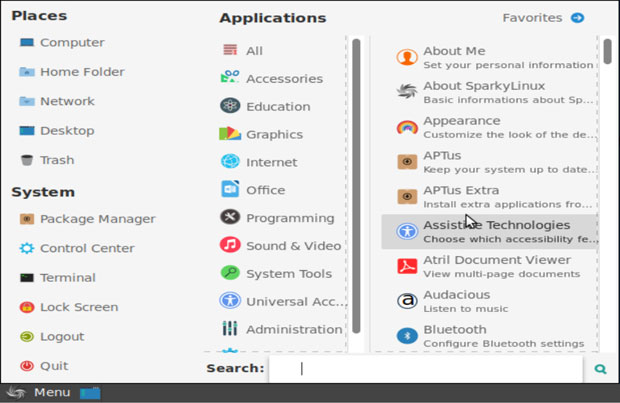Click the applications list scrollbar thumb

click(608, 51)
